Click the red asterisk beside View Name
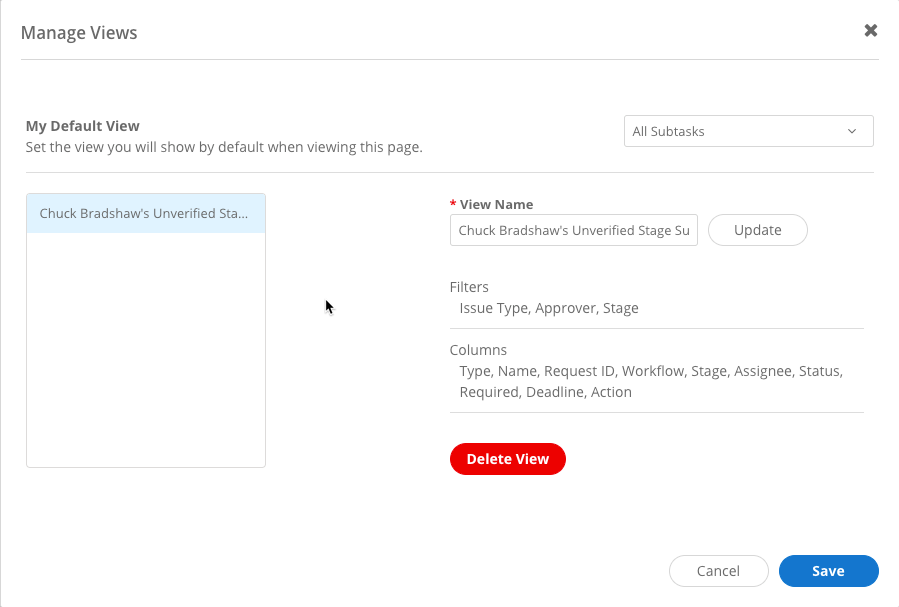 coord(453,204)
